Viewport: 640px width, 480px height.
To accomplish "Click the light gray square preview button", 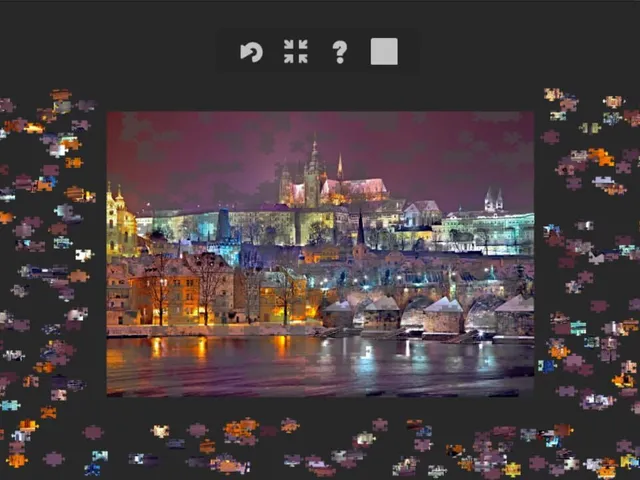I will coord(384,51).
